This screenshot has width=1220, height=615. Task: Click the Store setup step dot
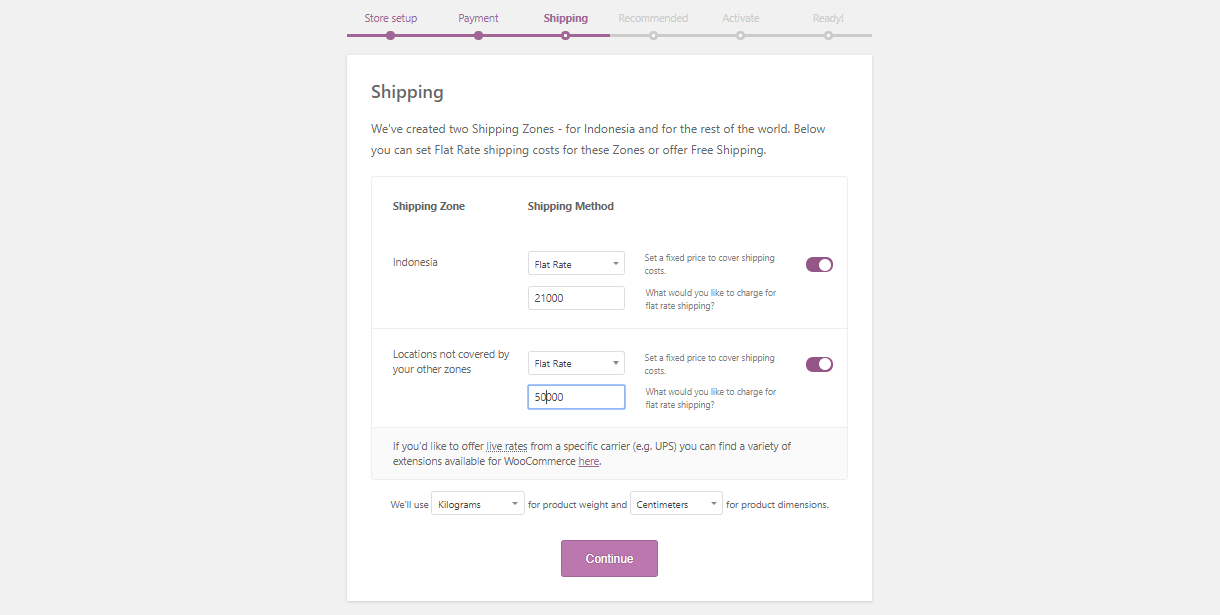pyautogui.click(x=390, y=36)
